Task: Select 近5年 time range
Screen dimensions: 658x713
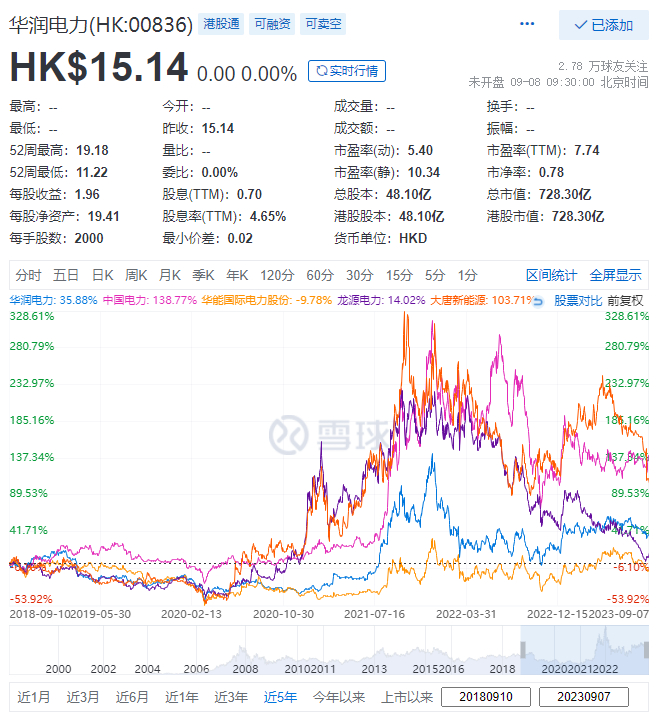Action: (280, 697)
